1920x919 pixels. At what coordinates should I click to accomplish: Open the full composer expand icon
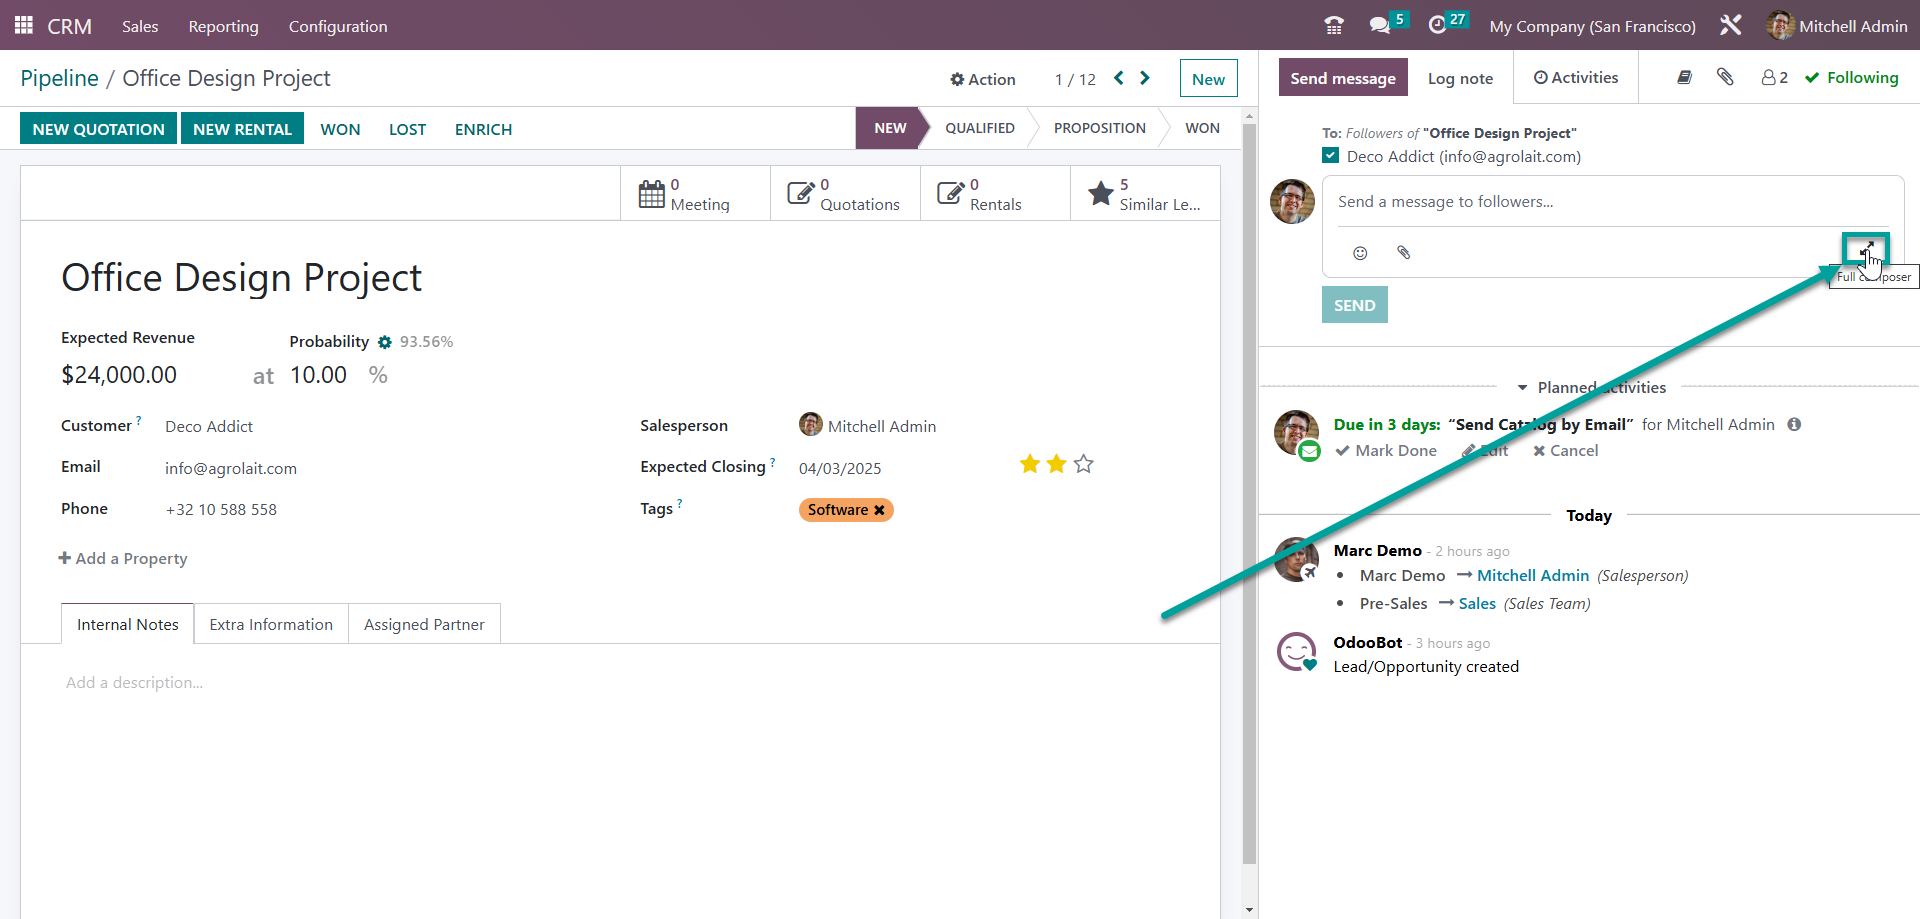pos(1866,248)
